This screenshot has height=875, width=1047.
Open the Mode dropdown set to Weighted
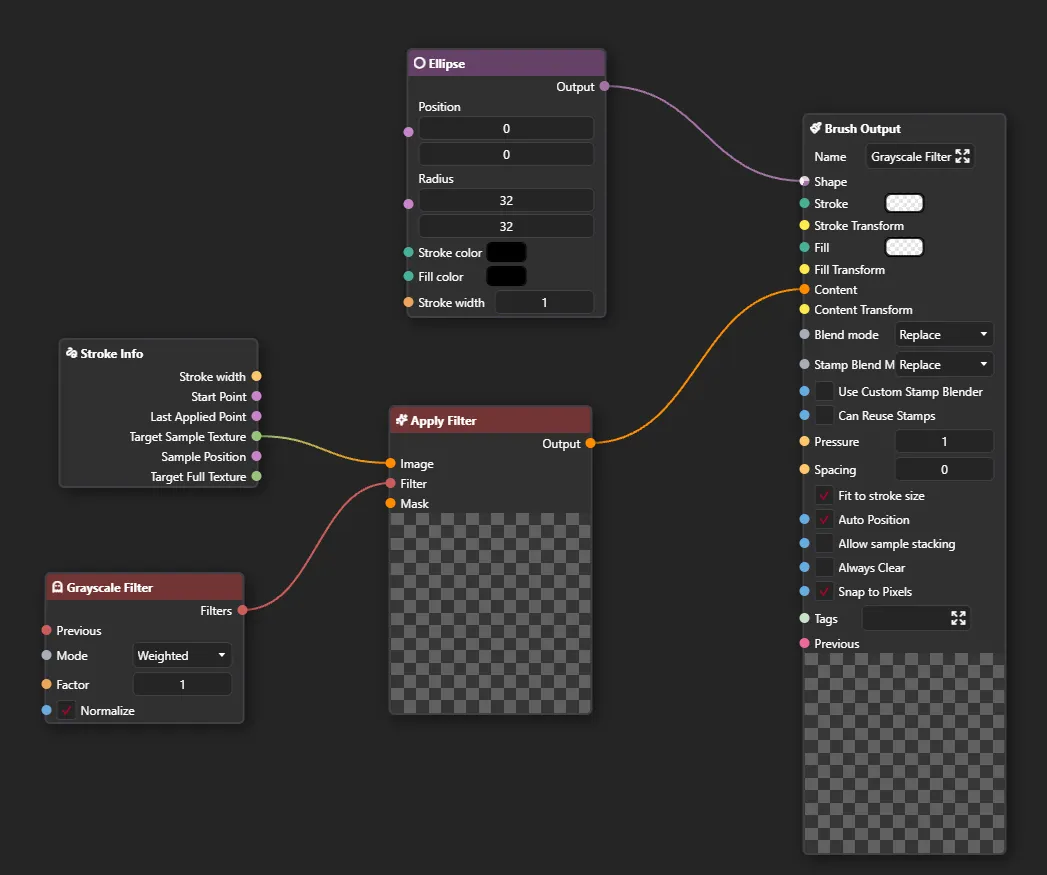[183, 656]
